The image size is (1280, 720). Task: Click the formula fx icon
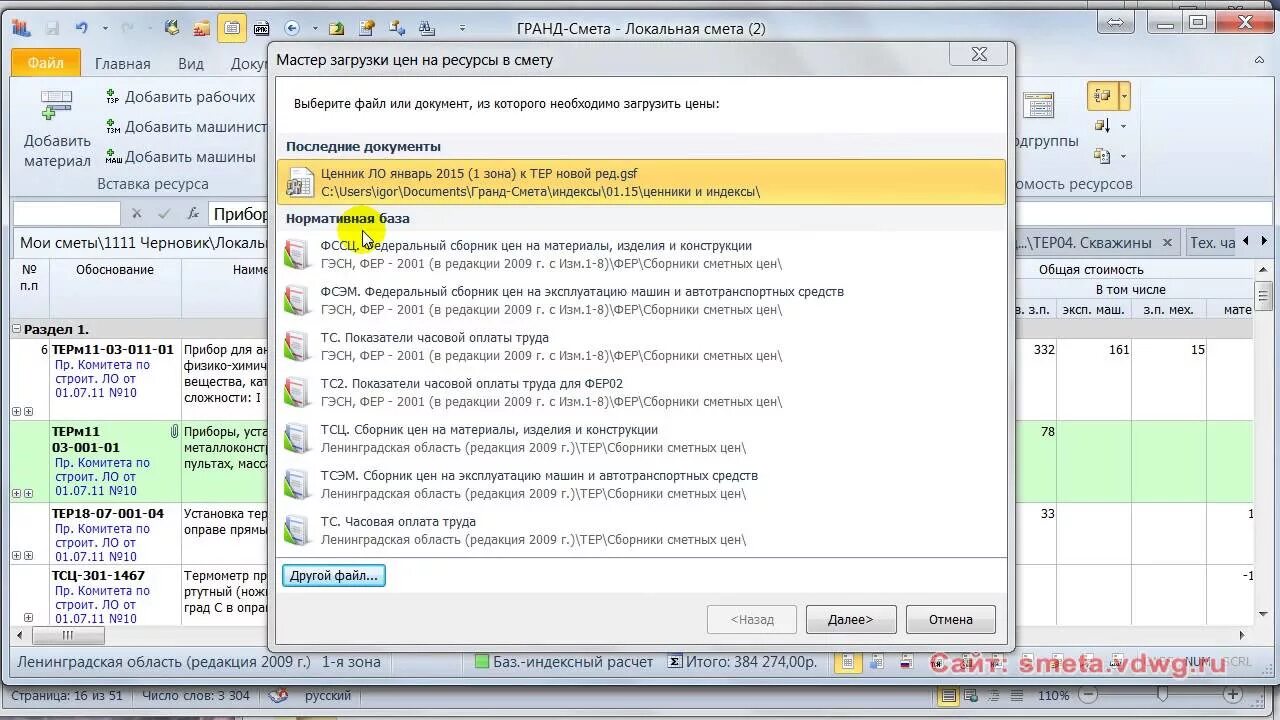192,214
